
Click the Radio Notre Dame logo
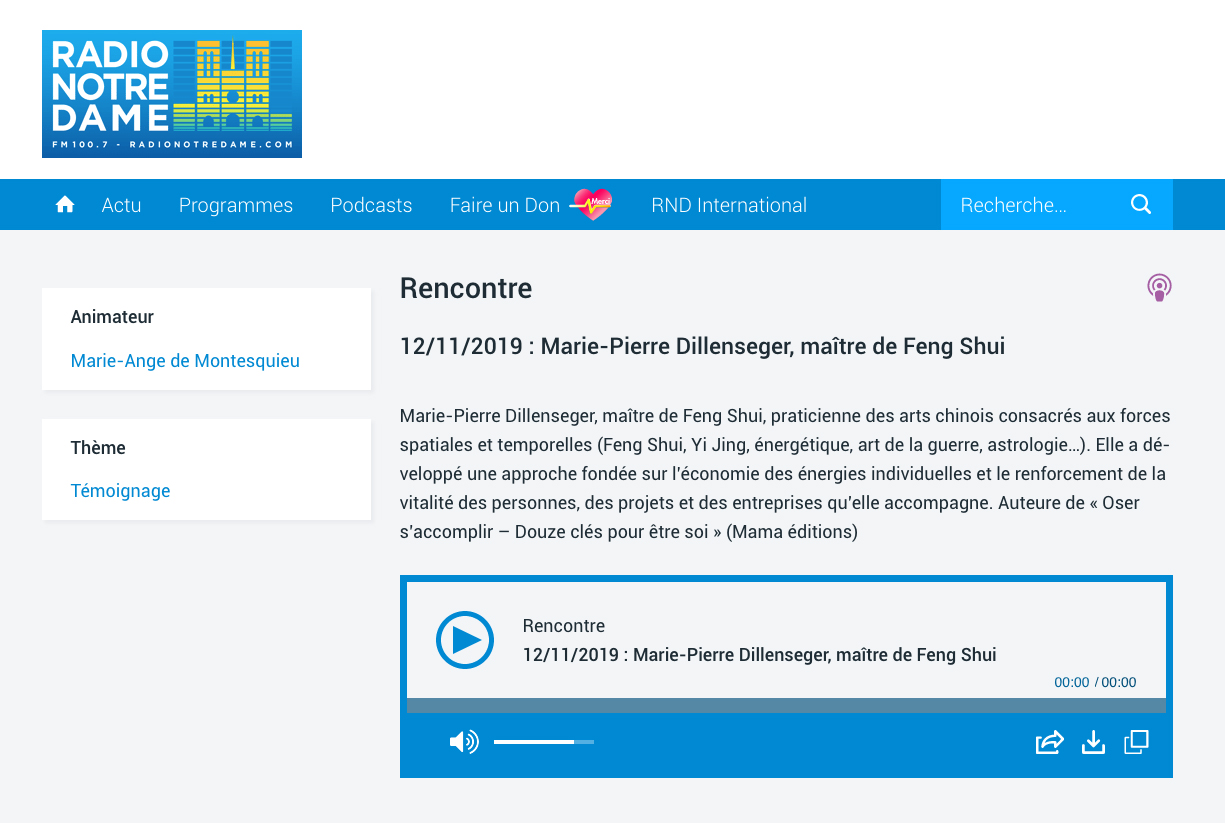pyautogui.click(x=171, y=94)
